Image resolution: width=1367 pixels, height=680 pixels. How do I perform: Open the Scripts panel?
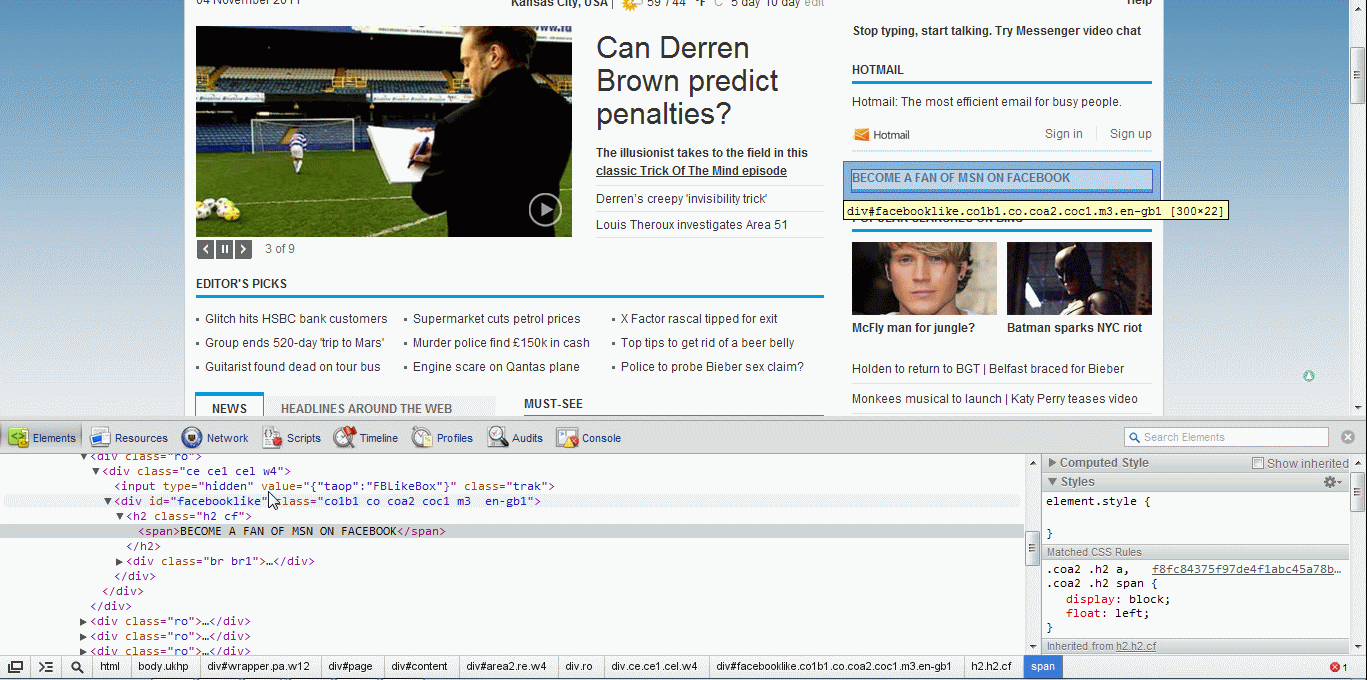pos(292,438)
